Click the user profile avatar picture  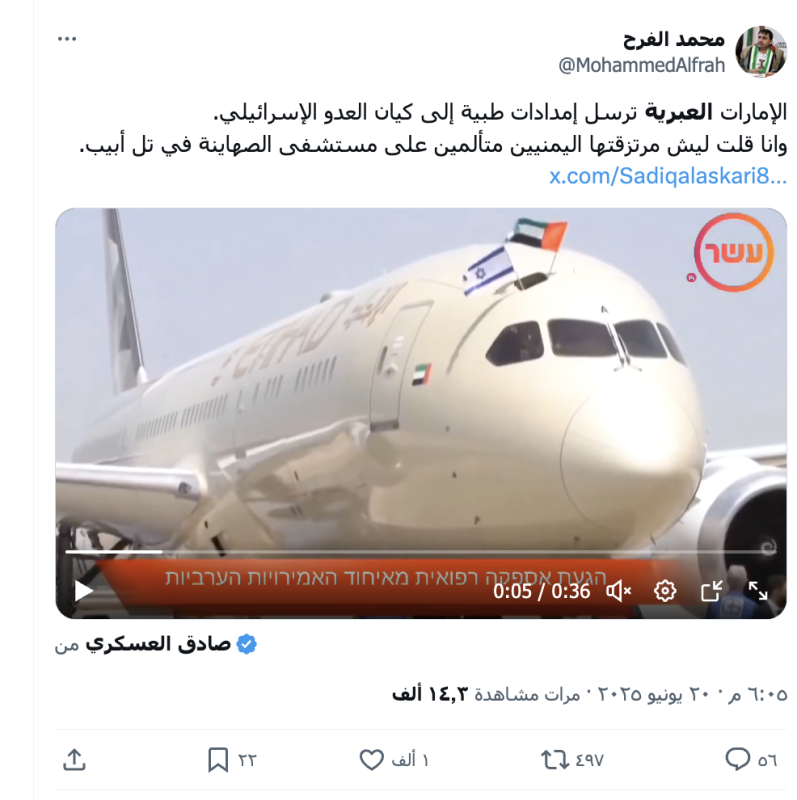(x=761, y=52)
